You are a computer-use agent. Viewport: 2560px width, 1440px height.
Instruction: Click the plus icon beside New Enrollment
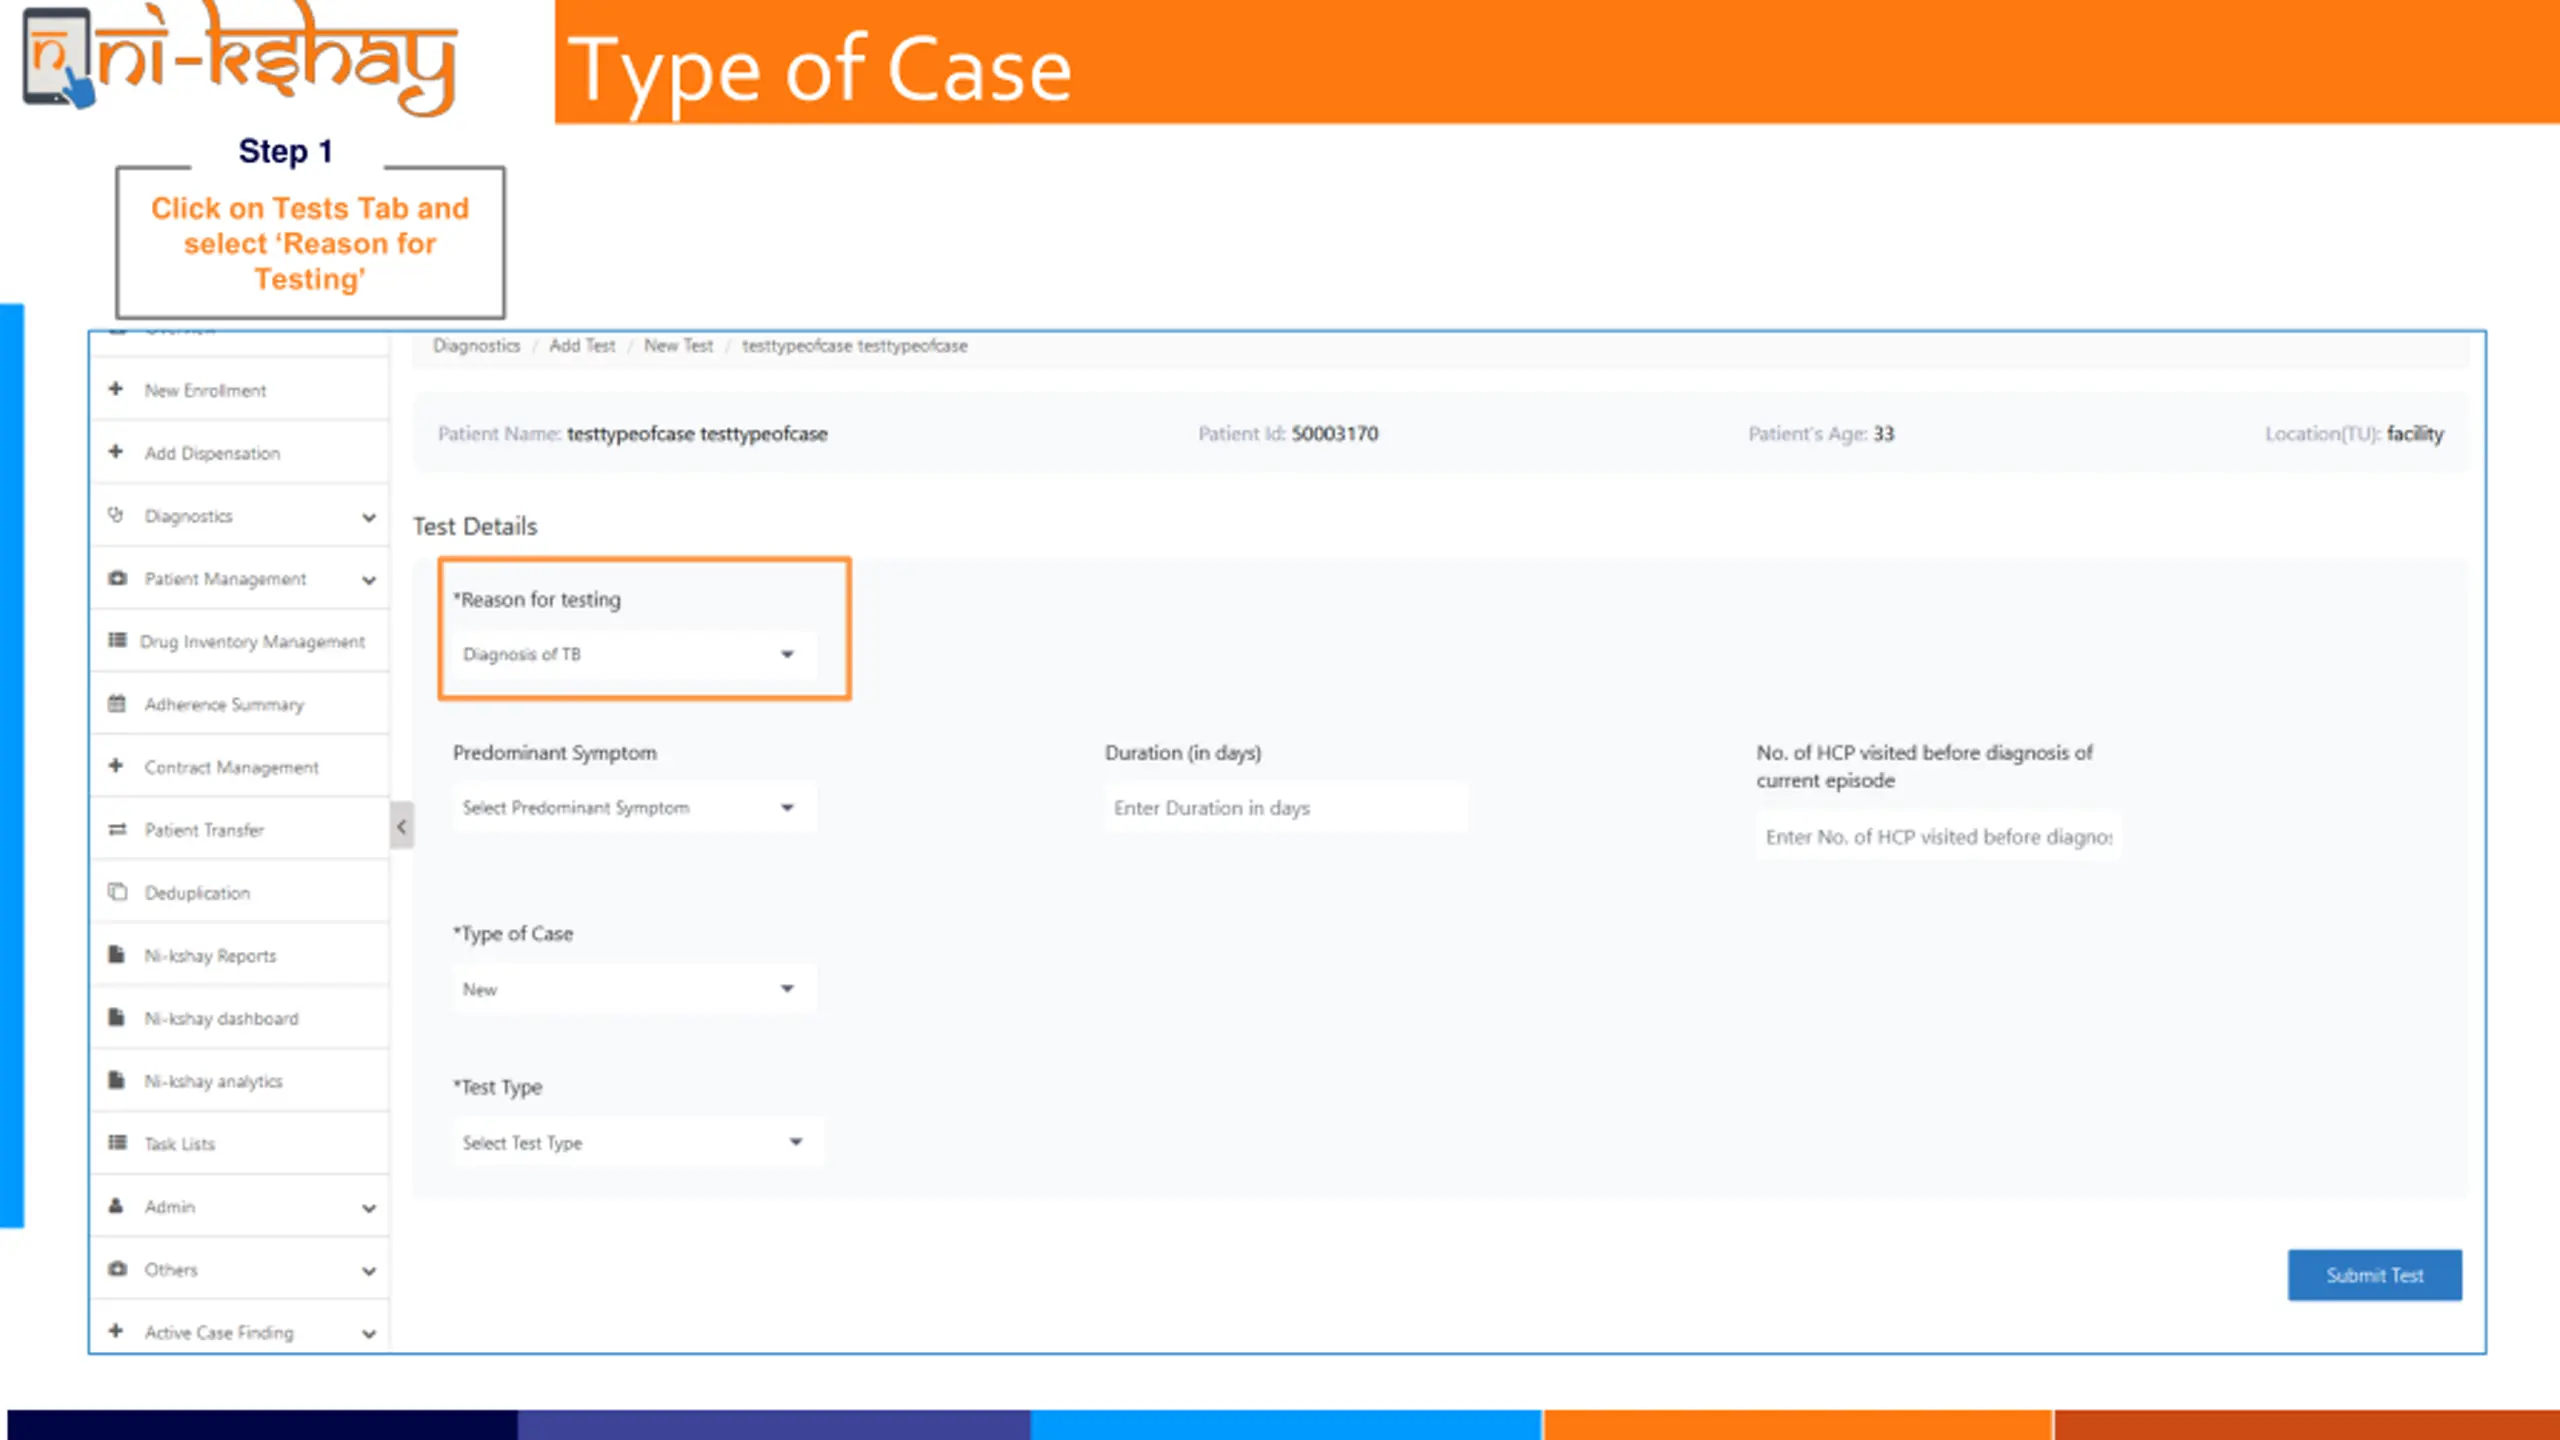pyautogui.click(x=116, y=389)
